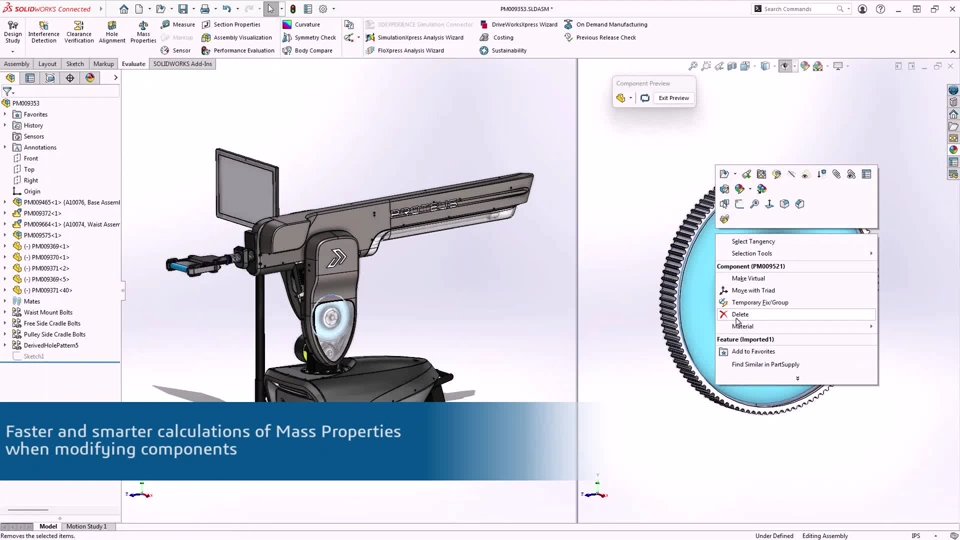Viewport: 960px width, 540px height.
Task: Run Performance Evaluation
Action: pos(238,51)
